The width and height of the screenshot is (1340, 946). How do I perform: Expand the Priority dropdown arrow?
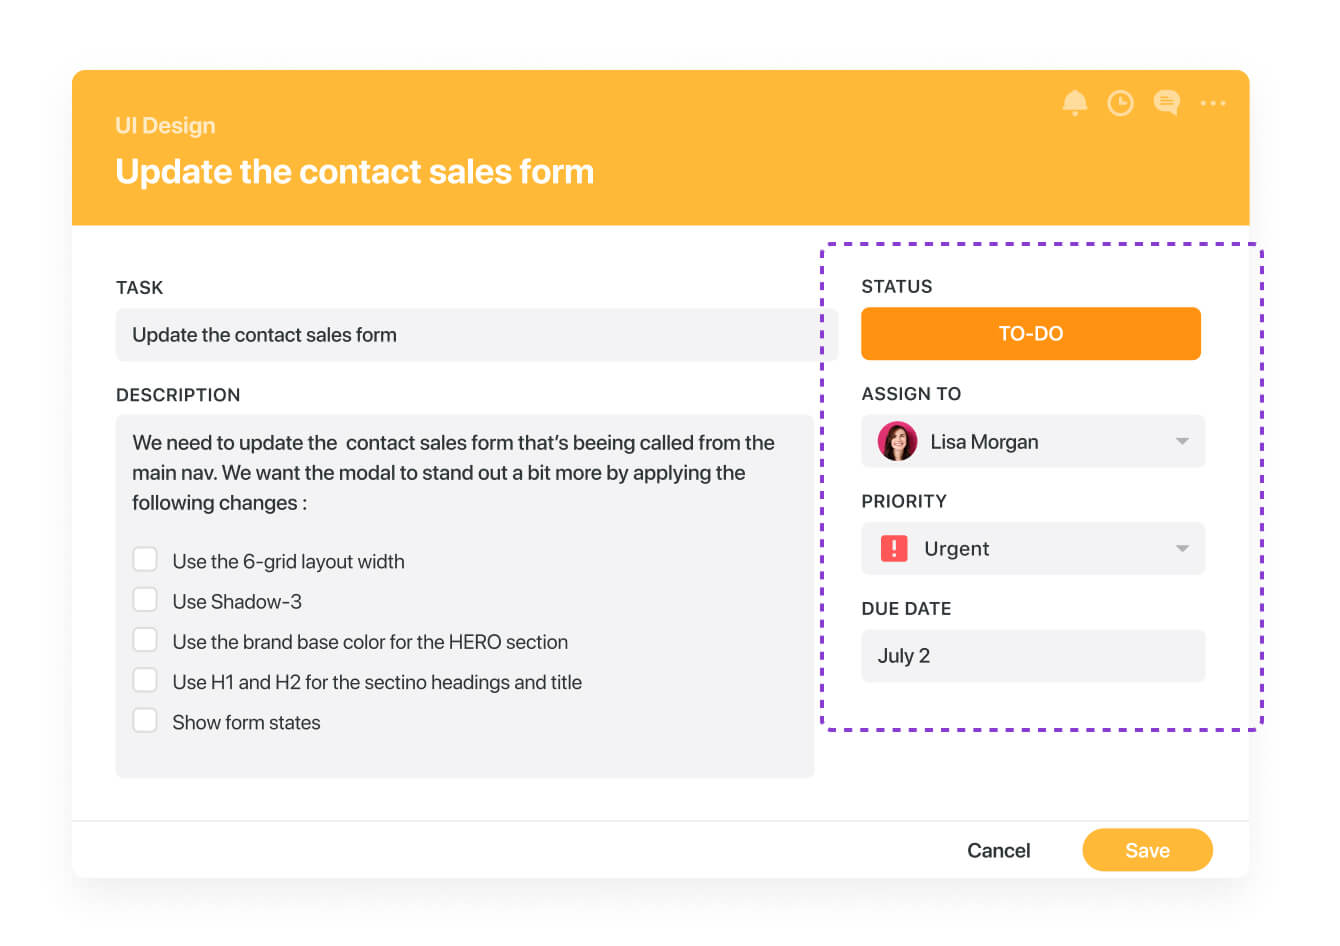(x=1182, y=548)
